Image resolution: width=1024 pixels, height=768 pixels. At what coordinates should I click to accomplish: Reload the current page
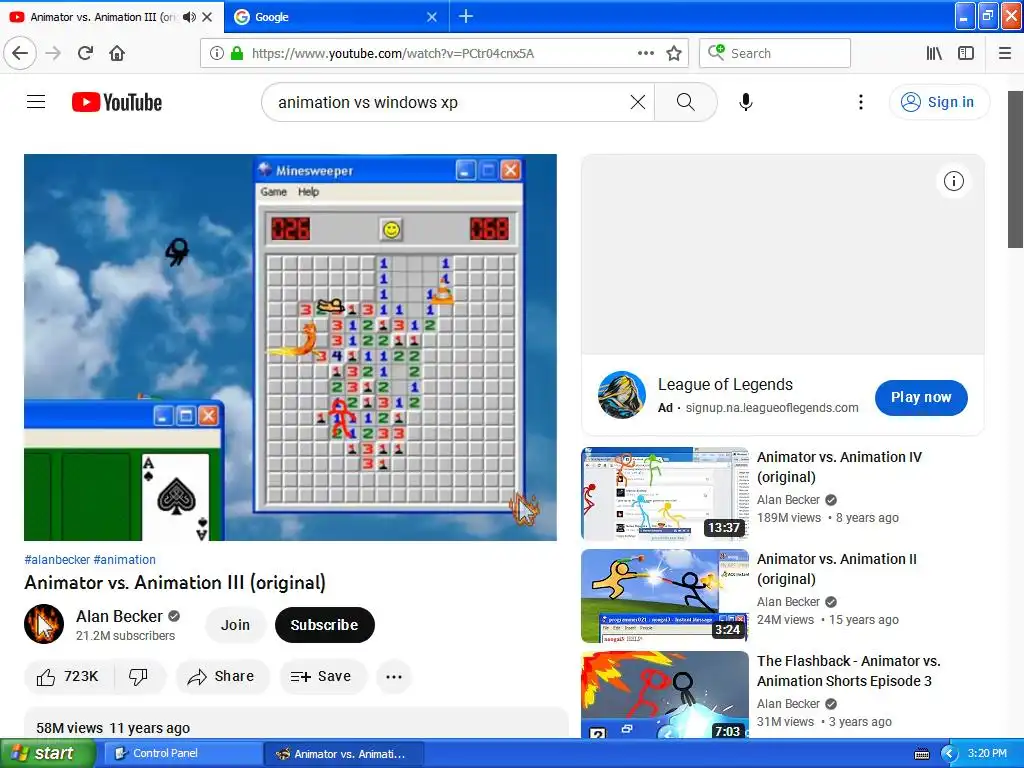(x=85, y=53)
